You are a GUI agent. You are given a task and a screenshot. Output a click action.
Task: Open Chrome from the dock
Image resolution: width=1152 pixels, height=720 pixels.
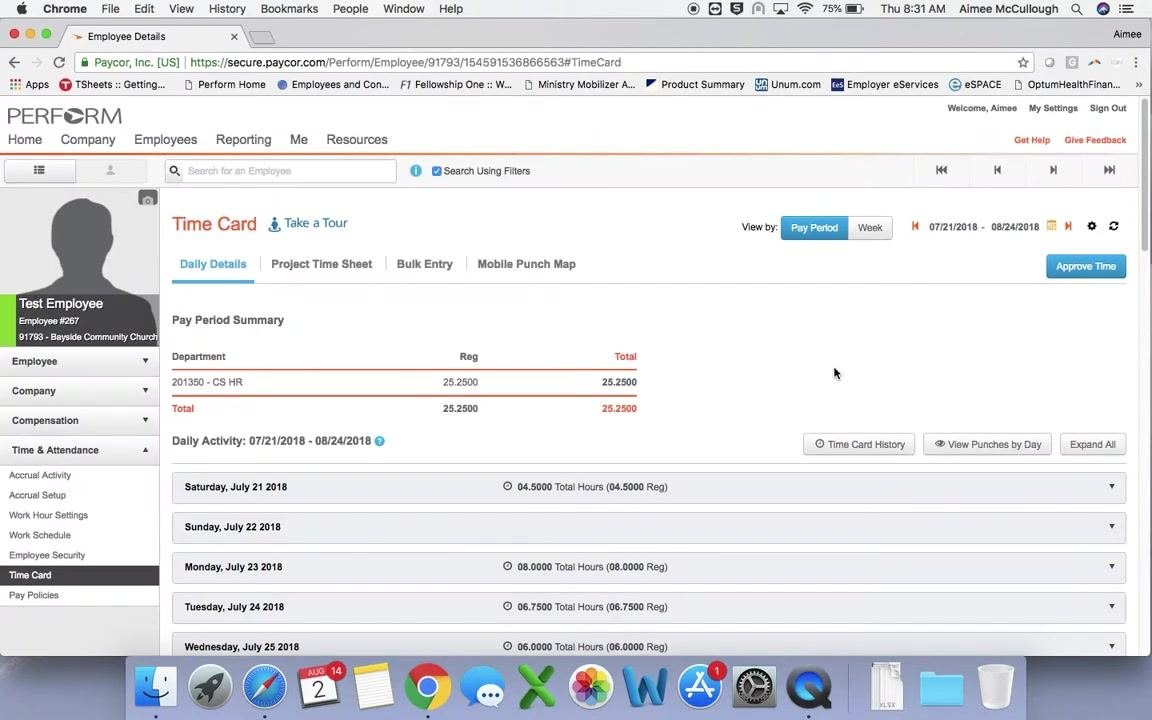427,687
